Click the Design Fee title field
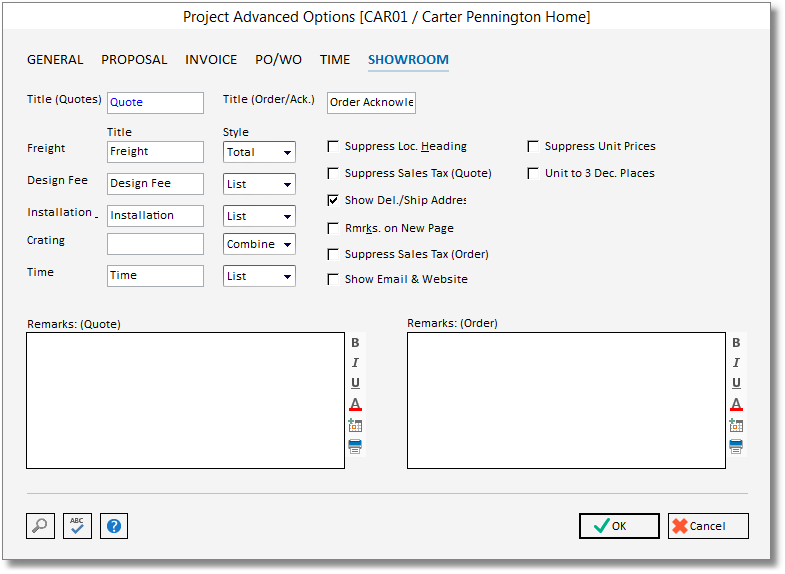 [x=155, y=184]
